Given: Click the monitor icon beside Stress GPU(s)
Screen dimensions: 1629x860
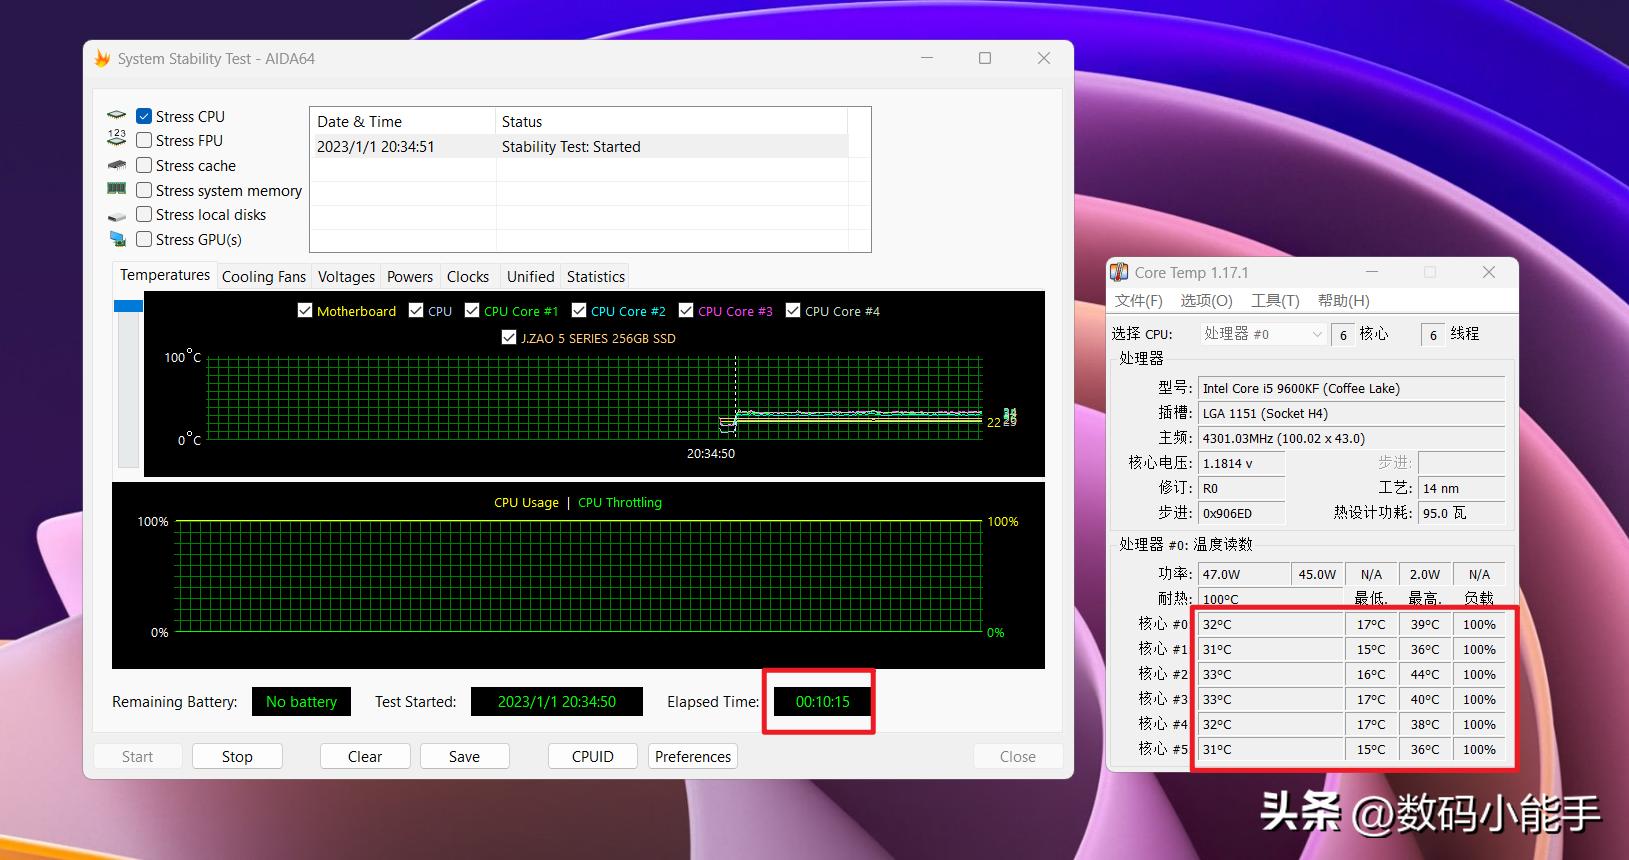Looking at the screenshot, I should [x=117, y=240].
